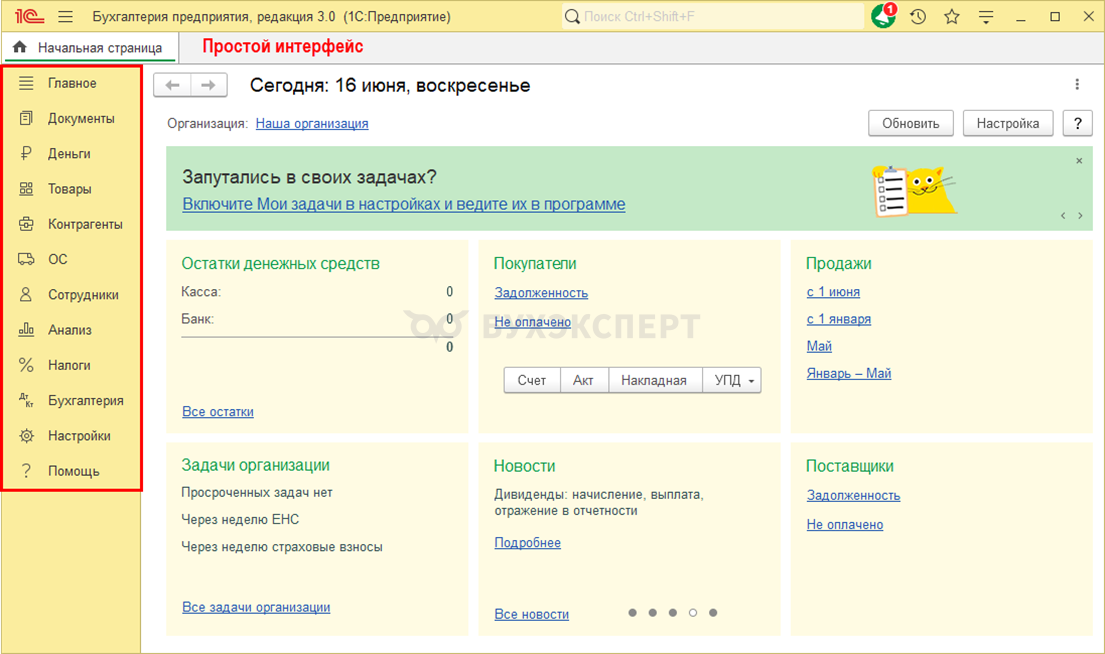Image resolution: width=1105 pixels, height=654 pixels.
Task: View sales с 1 января
Action: (839, 319)
